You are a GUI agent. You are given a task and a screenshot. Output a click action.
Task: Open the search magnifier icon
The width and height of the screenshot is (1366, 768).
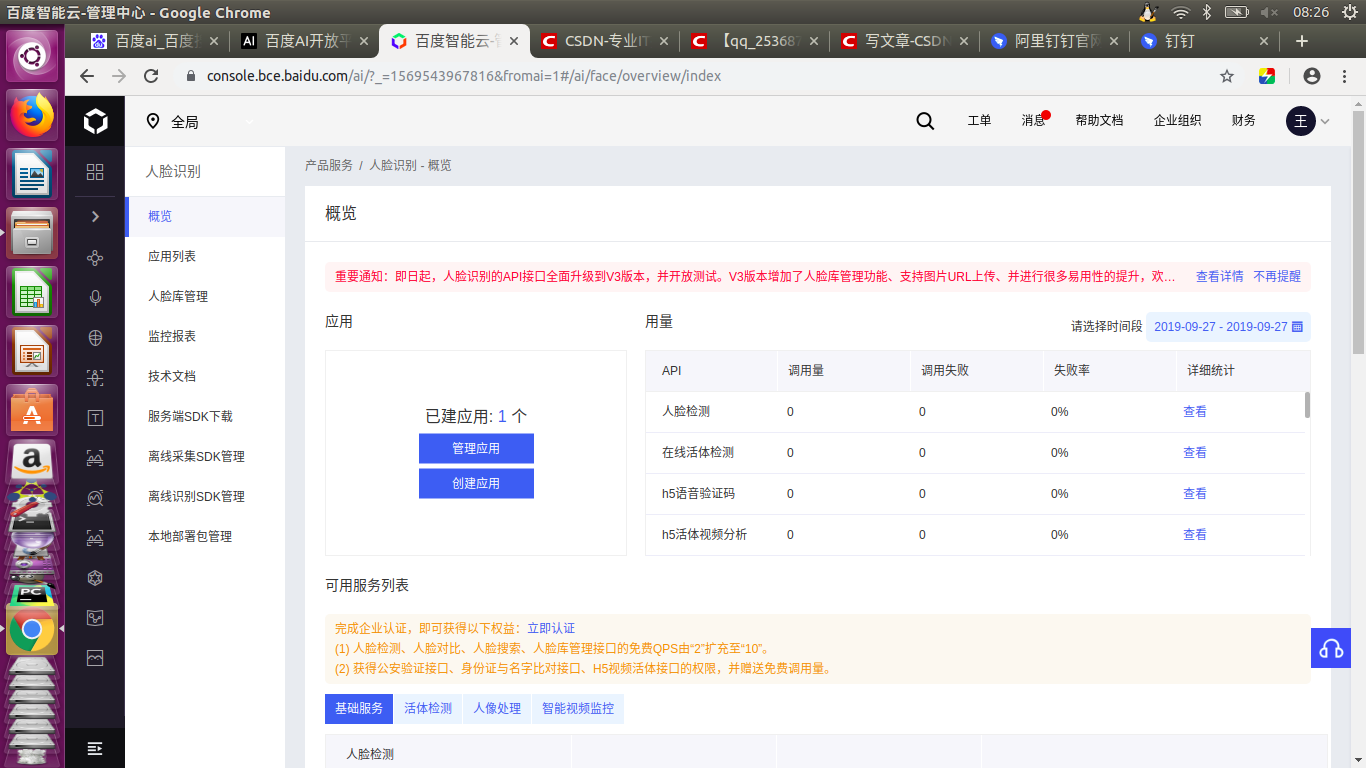click(x=925, y=121)
